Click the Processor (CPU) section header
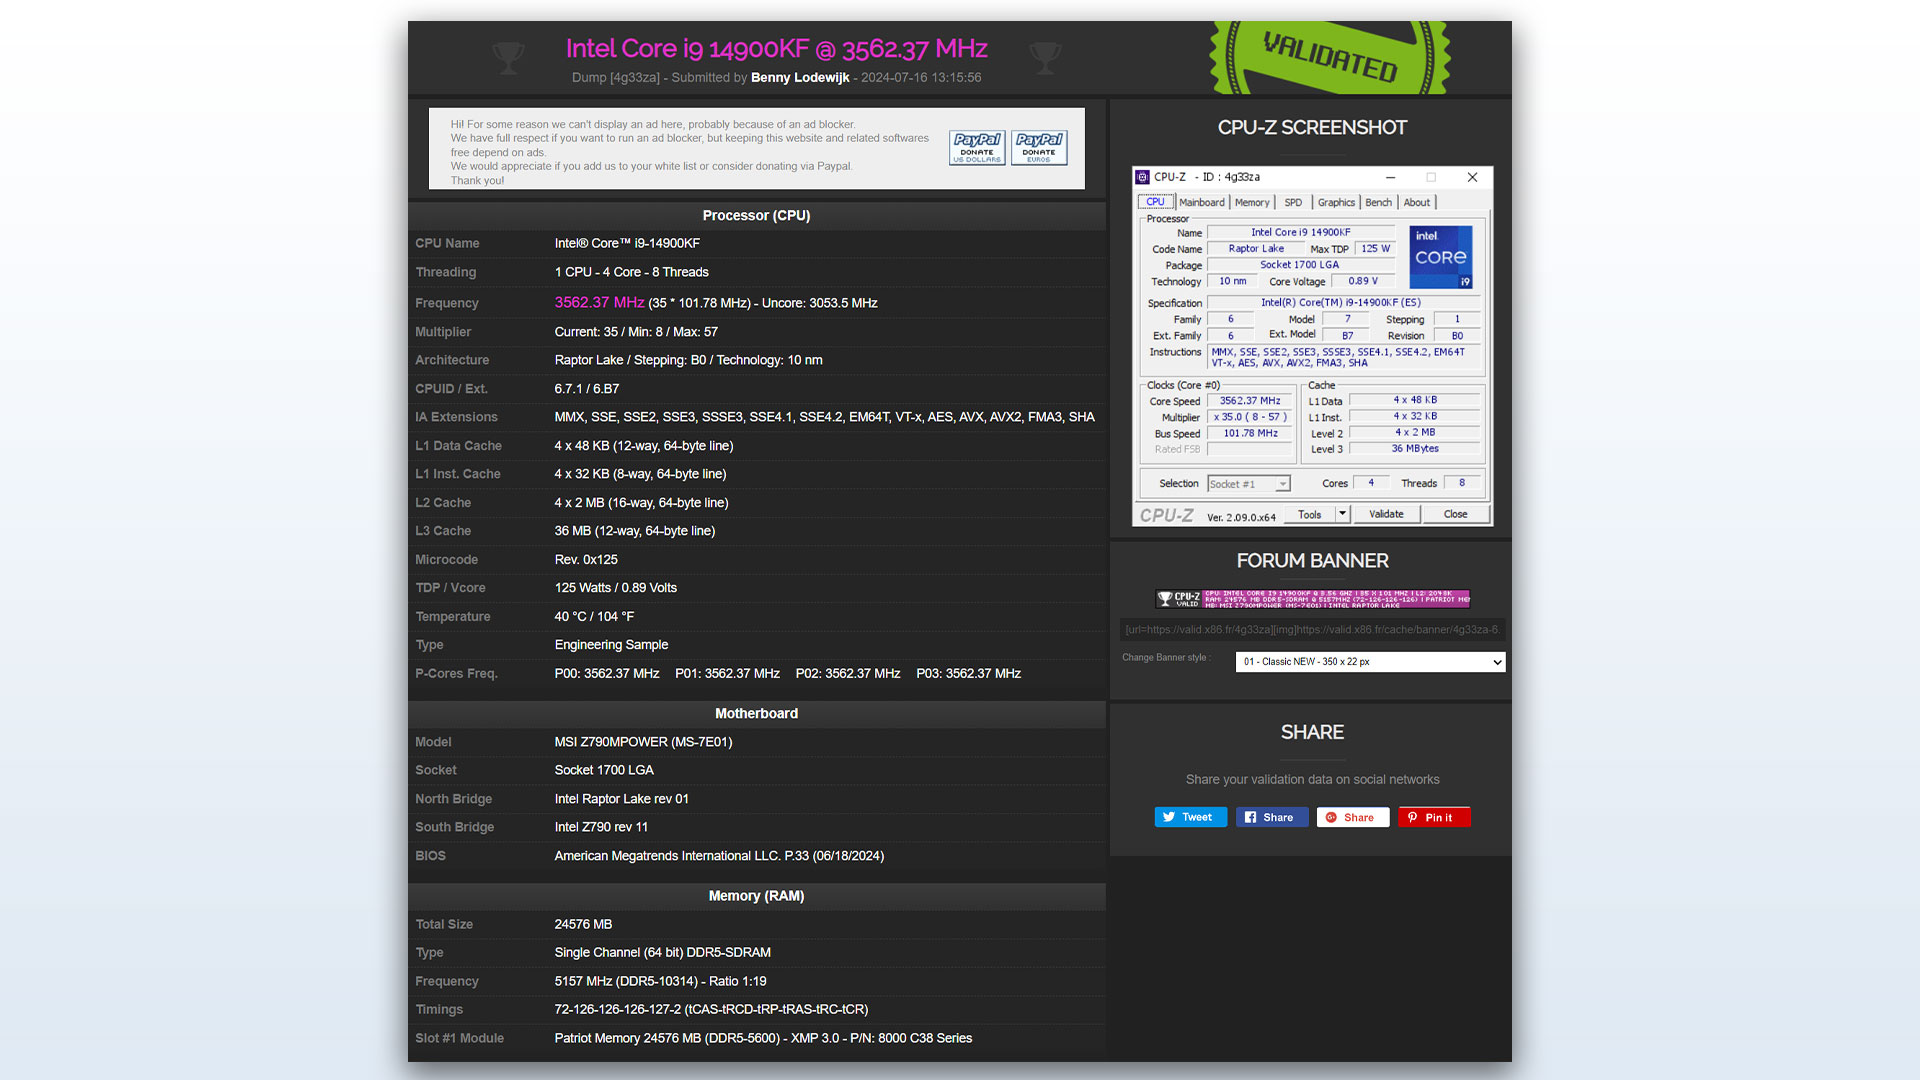Screen dimensions: 1920x1080 (756, 215)
